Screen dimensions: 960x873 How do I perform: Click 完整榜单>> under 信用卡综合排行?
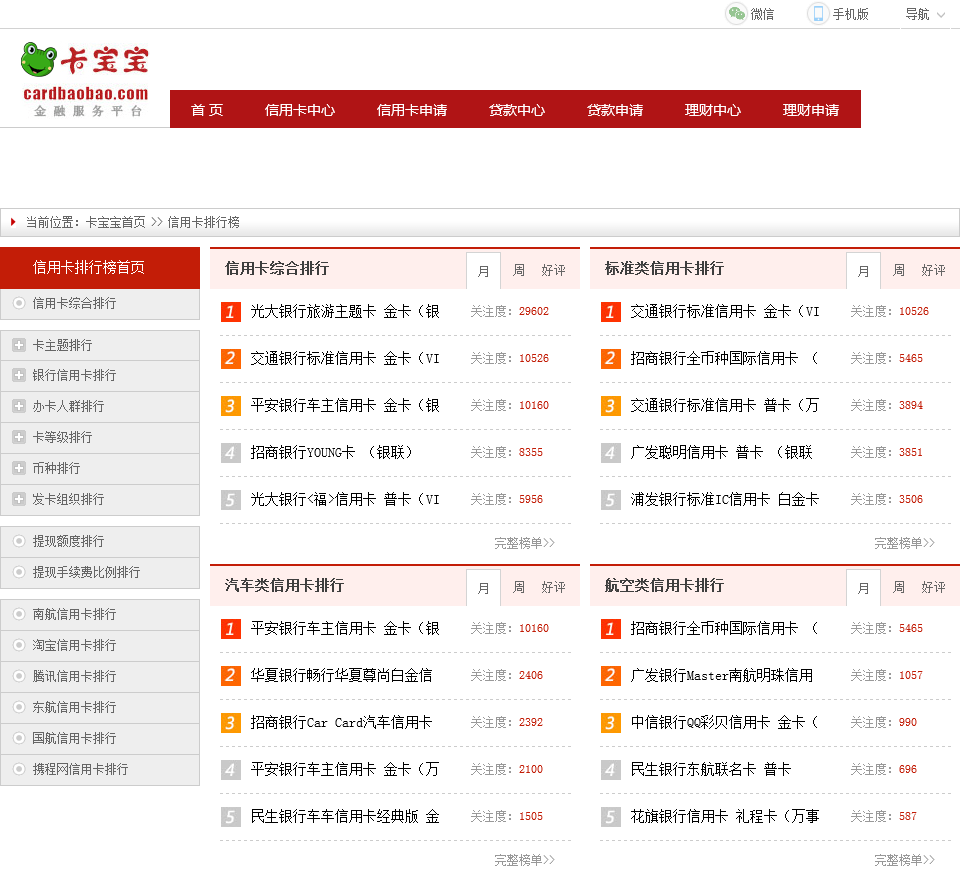[525, 543]
